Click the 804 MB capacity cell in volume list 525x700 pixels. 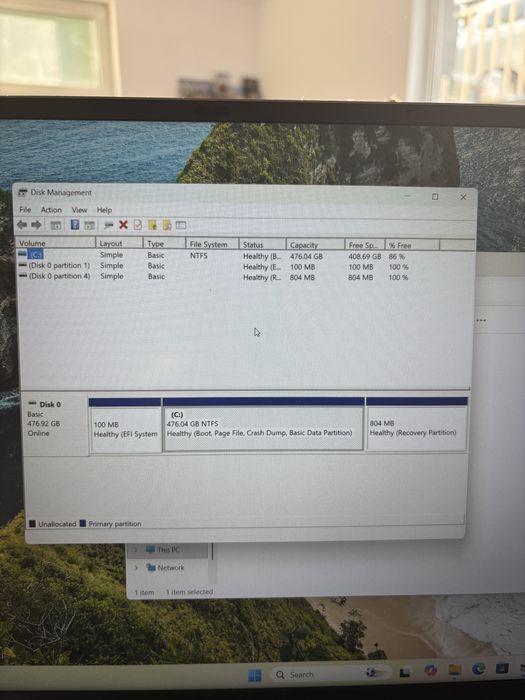tap(302, 277)
